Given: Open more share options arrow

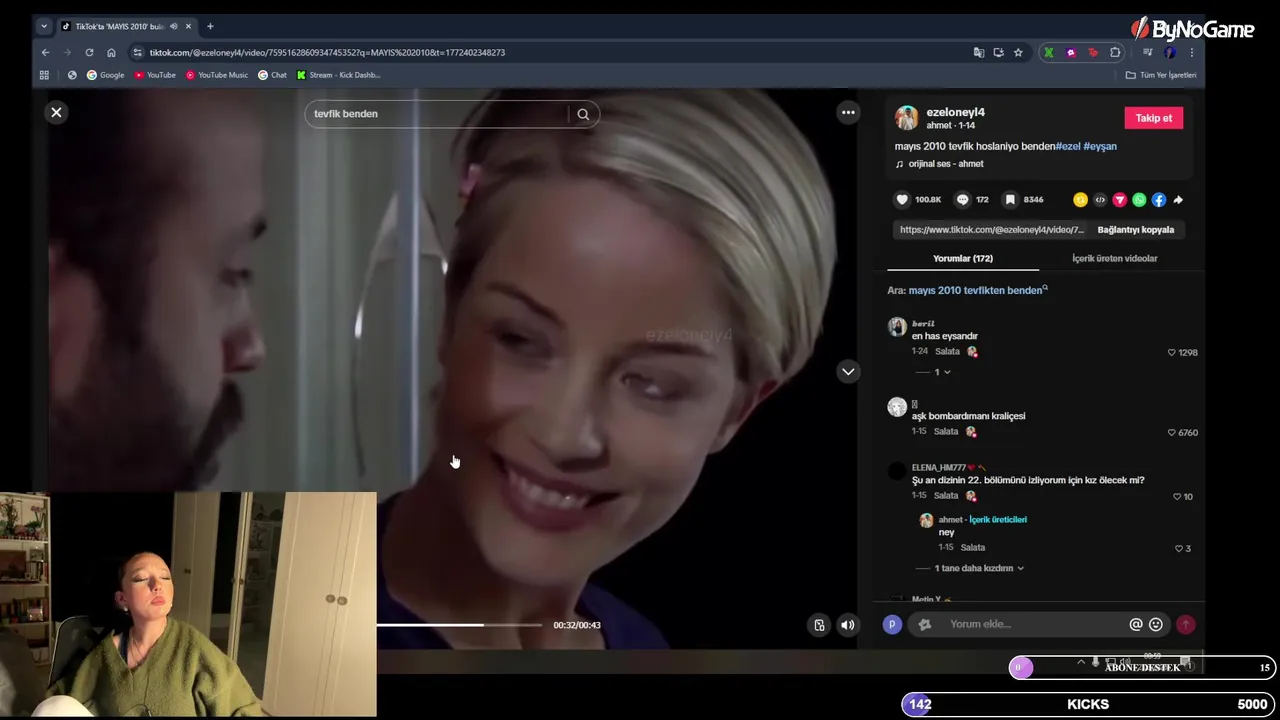Looking at the screenshot, I should coord(1178,200).
